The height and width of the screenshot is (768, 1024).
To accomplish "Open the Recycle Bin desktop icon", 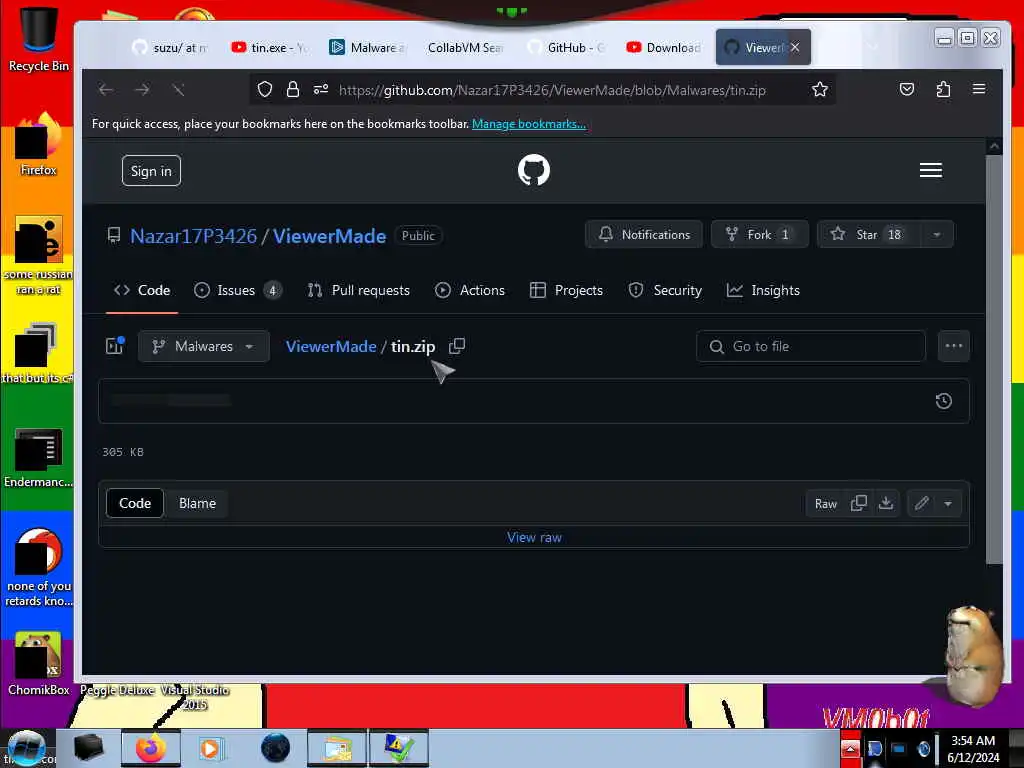I will (x=39, y=38).
